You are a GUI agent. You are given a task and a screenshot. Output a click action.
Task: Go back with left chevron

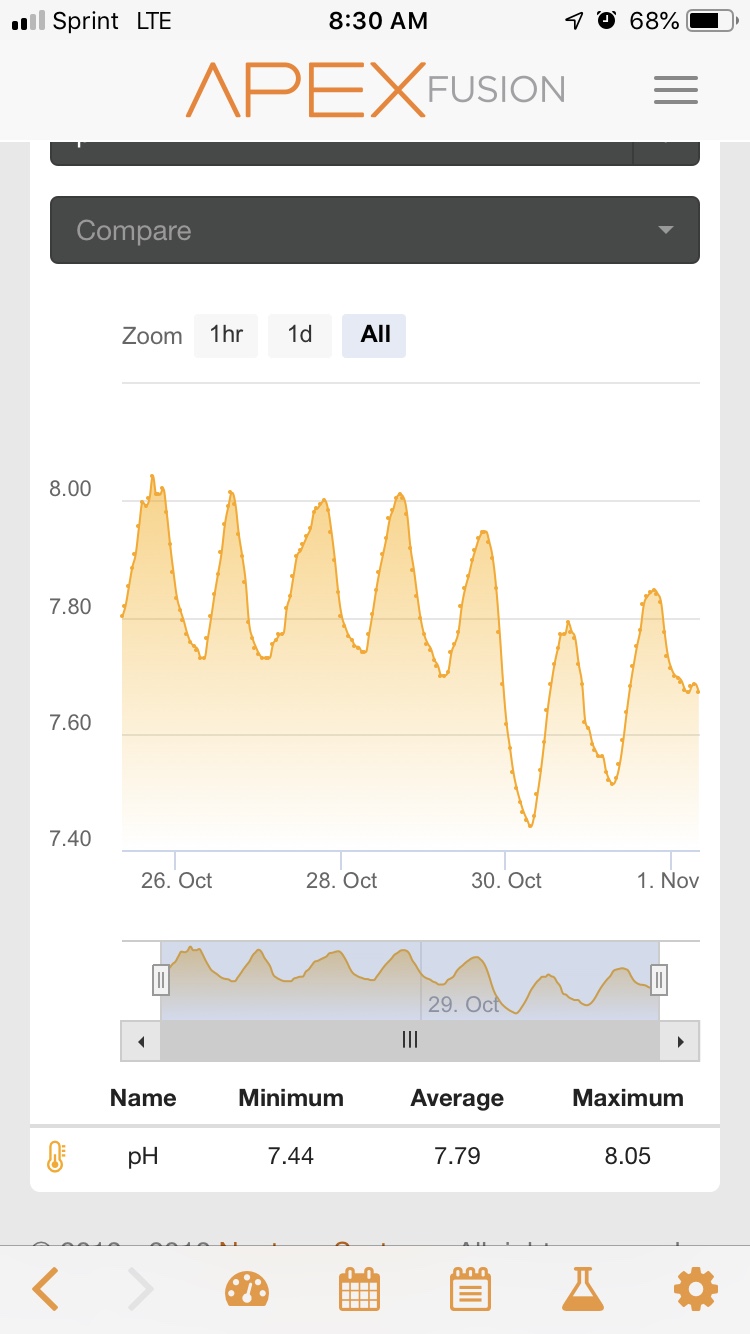coord(45,1290)
